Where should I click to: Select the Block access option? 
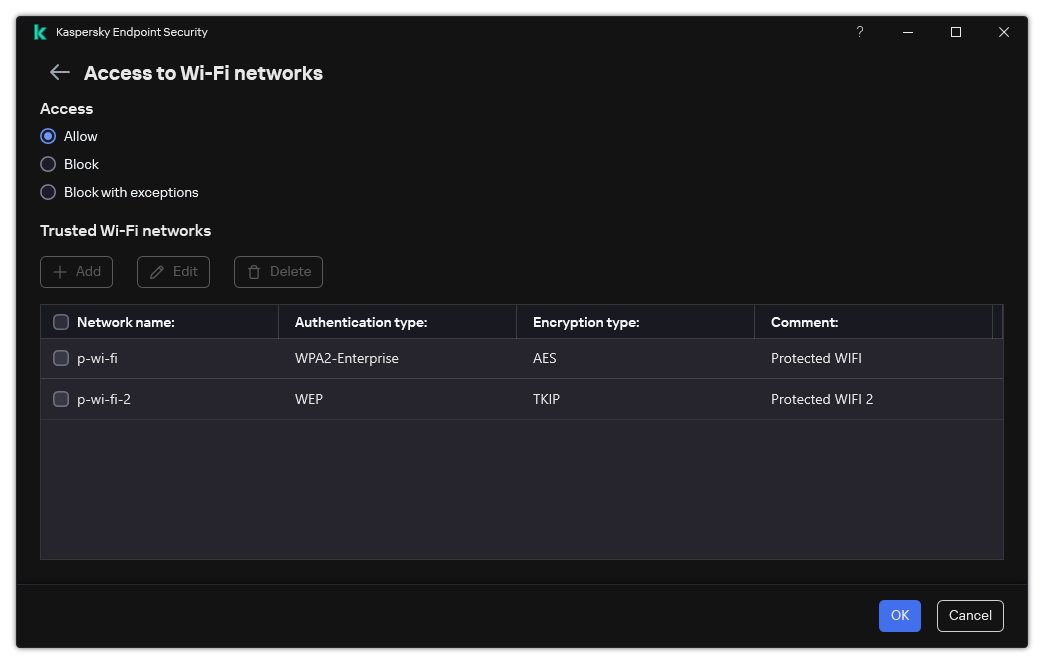pos(48,164)
